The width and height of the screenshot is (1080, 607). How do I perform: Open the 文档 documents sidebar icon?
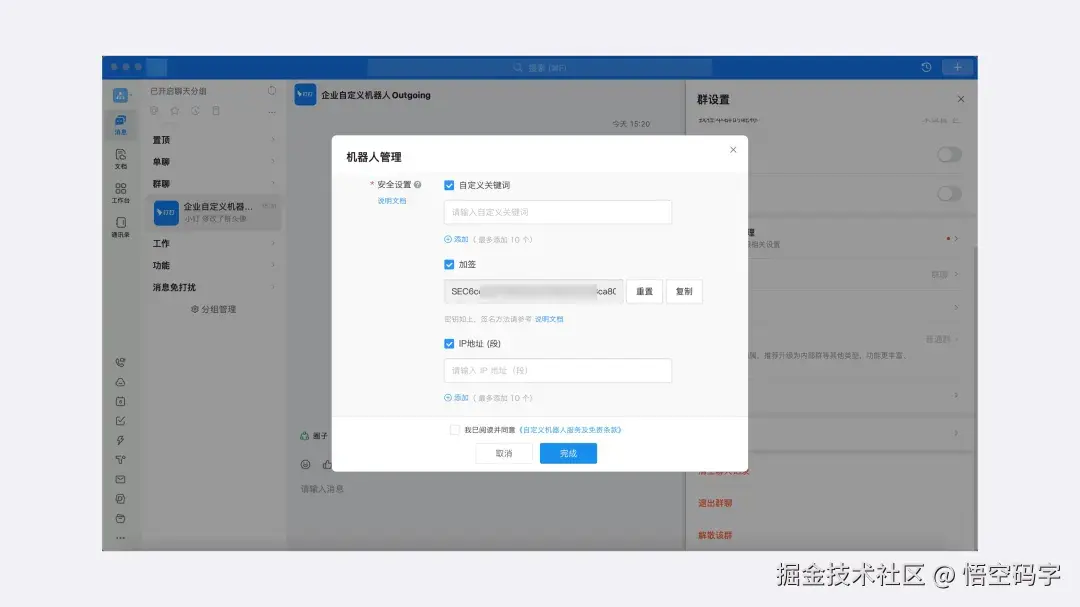121,158
